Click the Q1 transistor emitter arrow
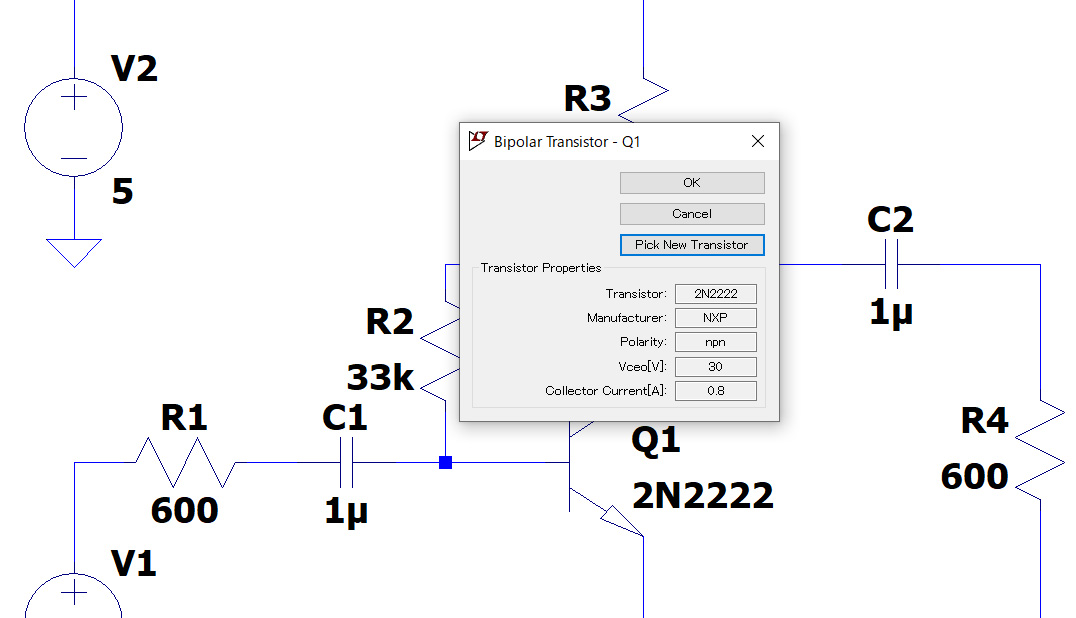1076x618 pixels. 622,521
